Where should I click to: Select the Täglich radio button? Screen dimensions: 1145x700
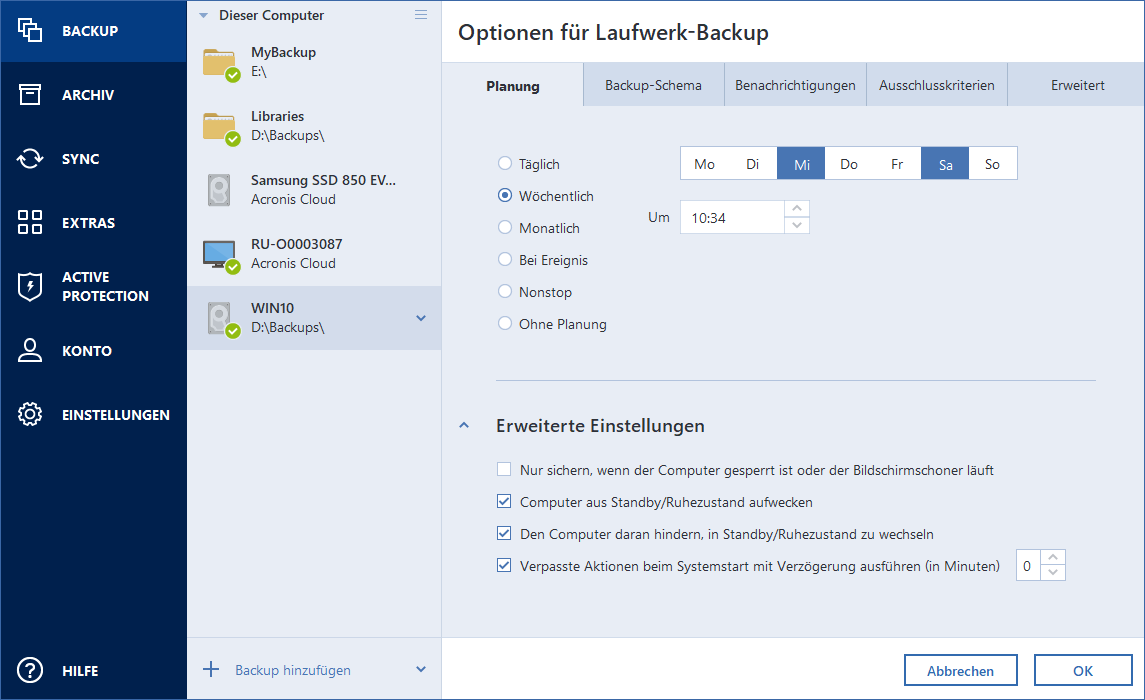click(505, 164)
